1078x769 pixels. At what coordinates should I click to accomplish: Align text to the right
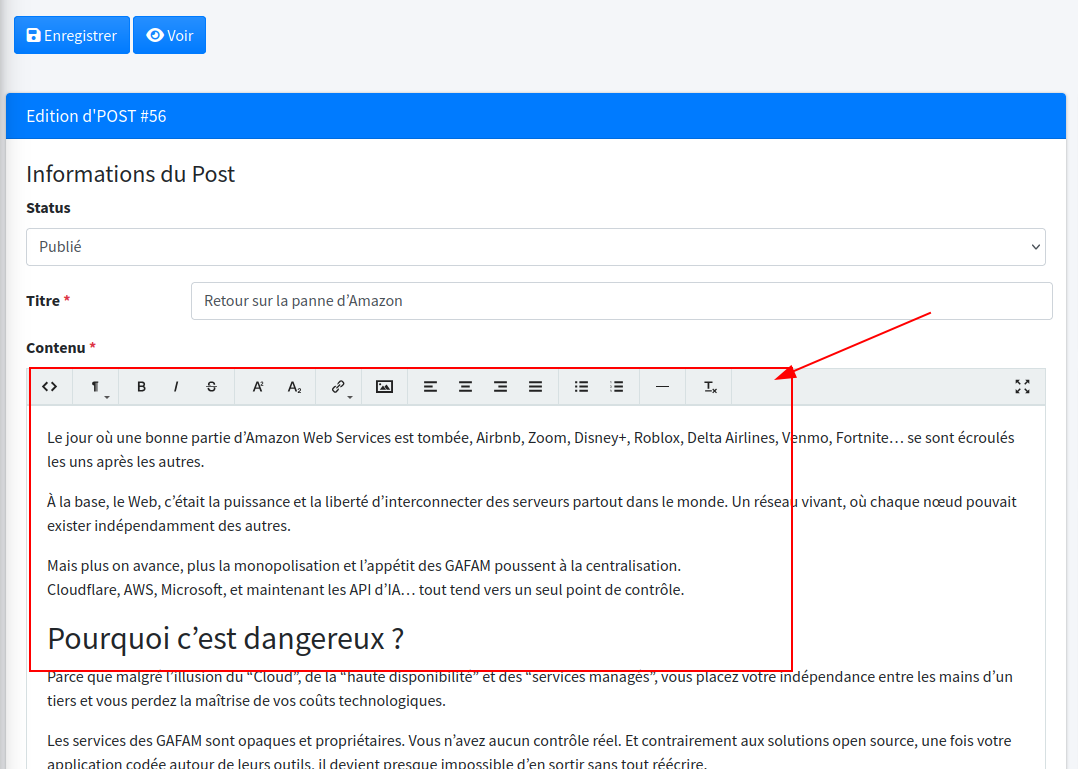500,387
